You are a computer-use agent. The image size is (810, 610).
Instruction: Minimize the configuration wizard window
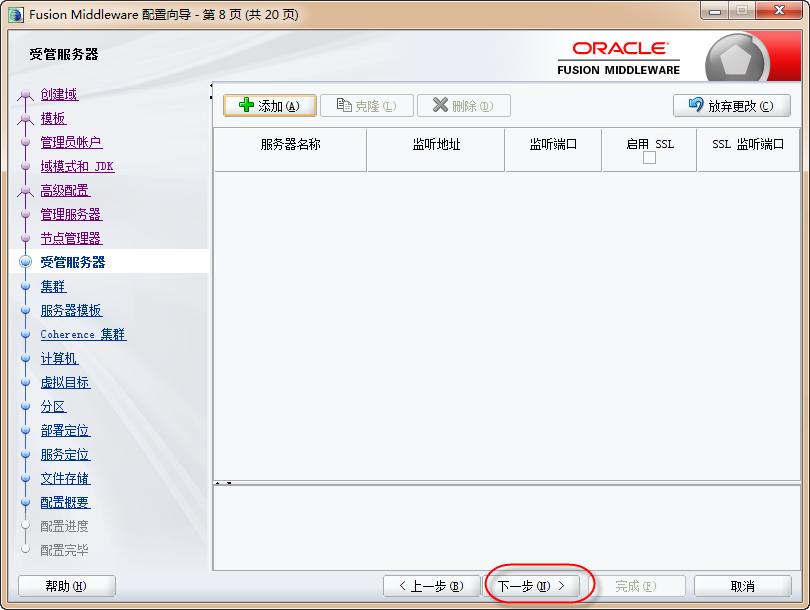[x=715, y=11]
